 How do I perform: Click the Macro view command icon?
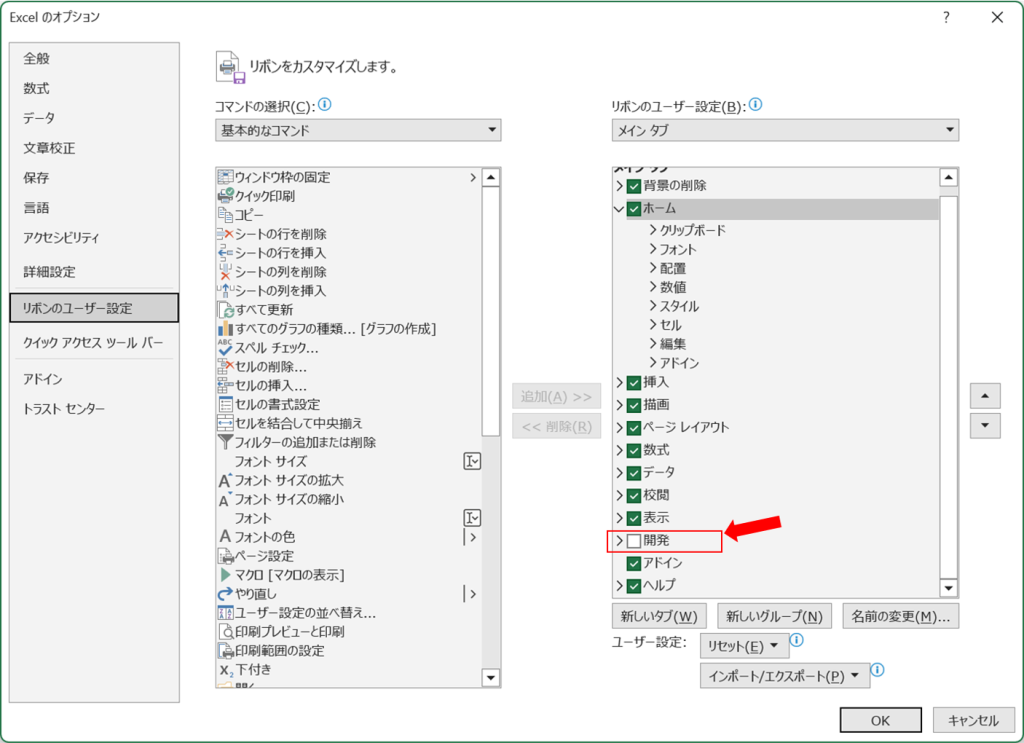225,575
